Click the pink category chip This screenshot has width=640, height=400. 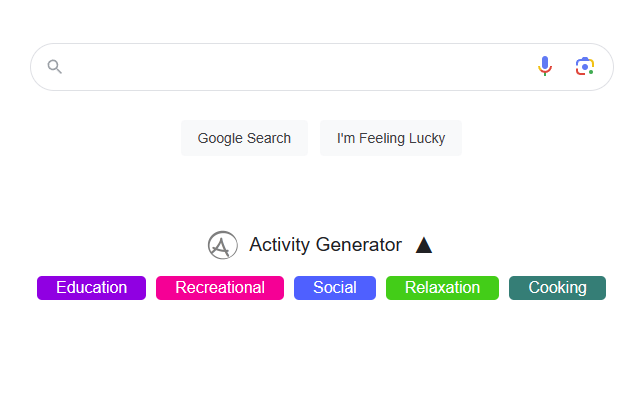pyautogui.click(x=220, y=288)
